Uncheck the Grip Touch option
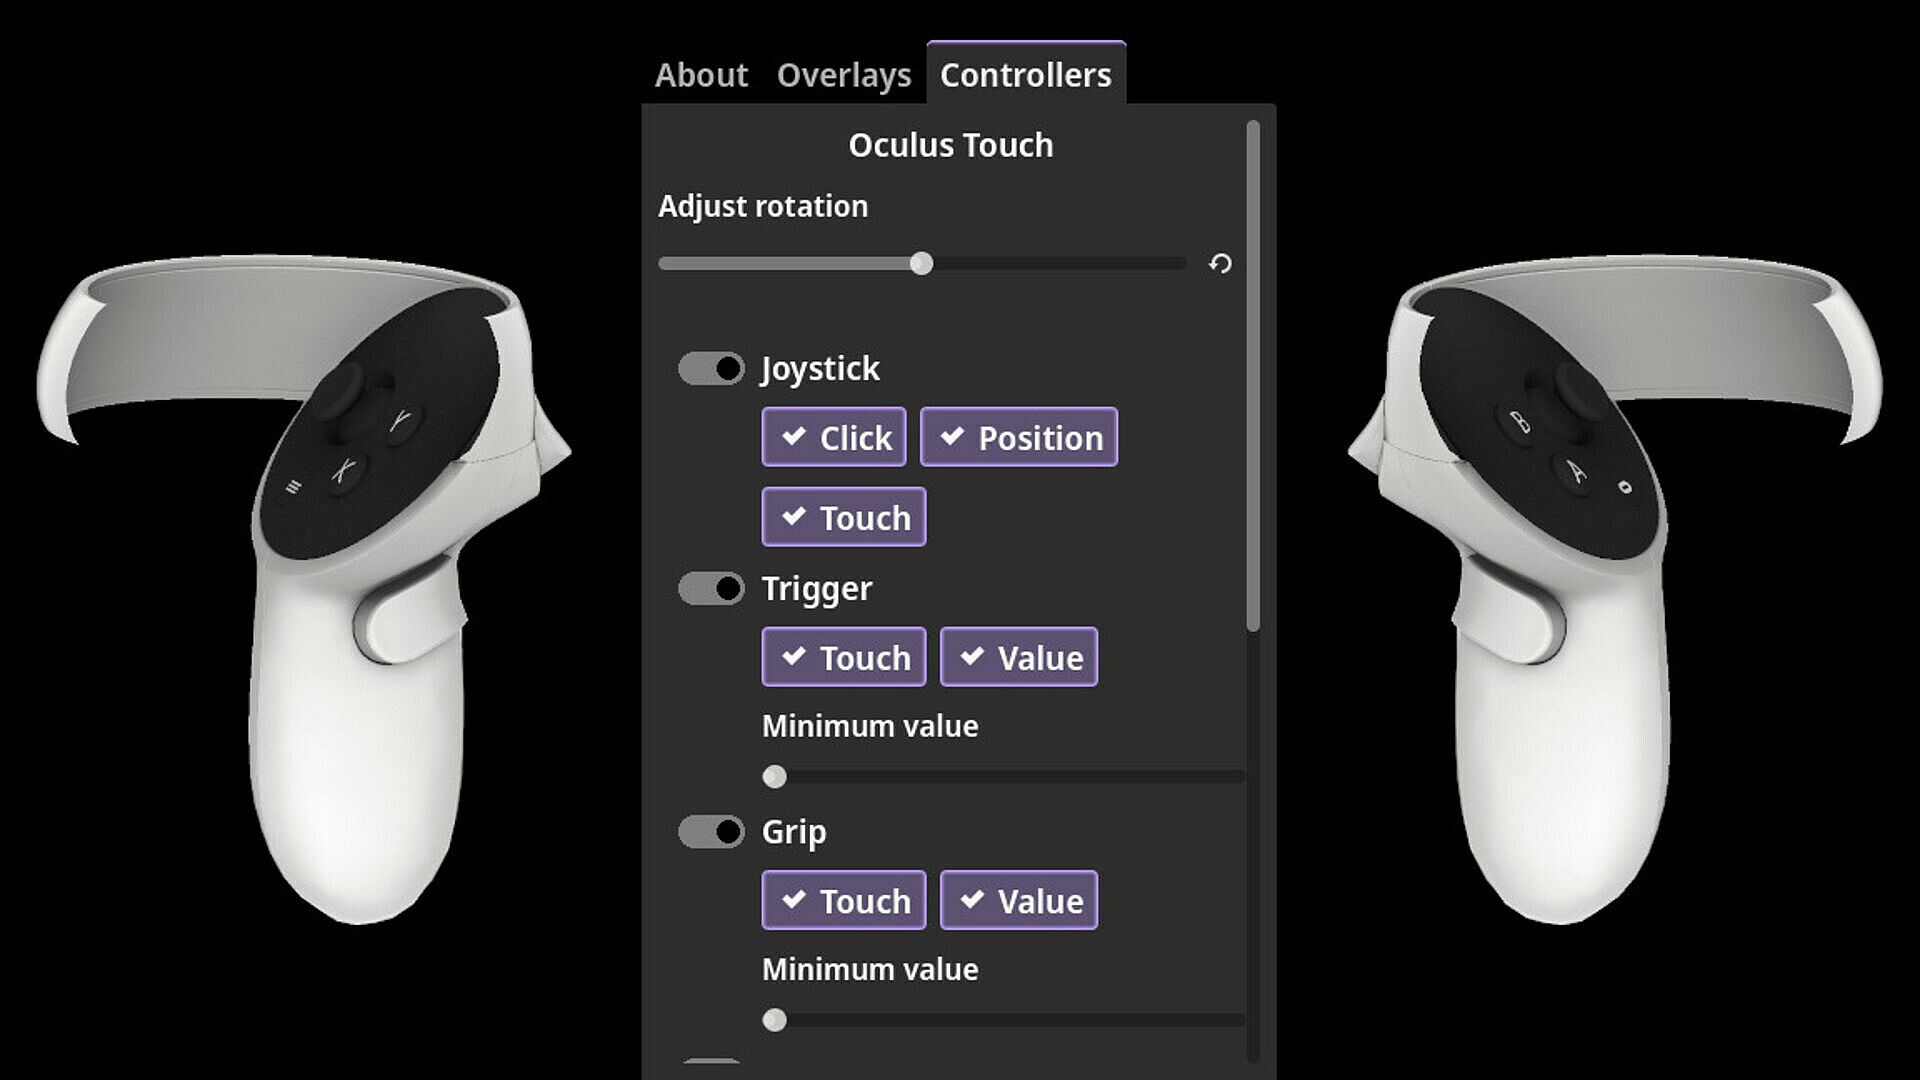The height and width of the screenshot is (1080, 1920). pos(844,901)
